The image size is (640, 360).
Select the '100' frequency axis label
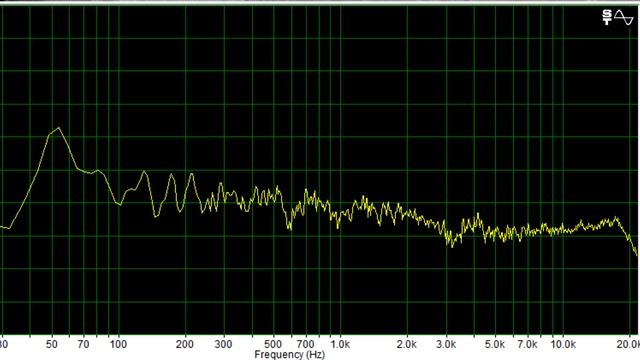[118, 344]
